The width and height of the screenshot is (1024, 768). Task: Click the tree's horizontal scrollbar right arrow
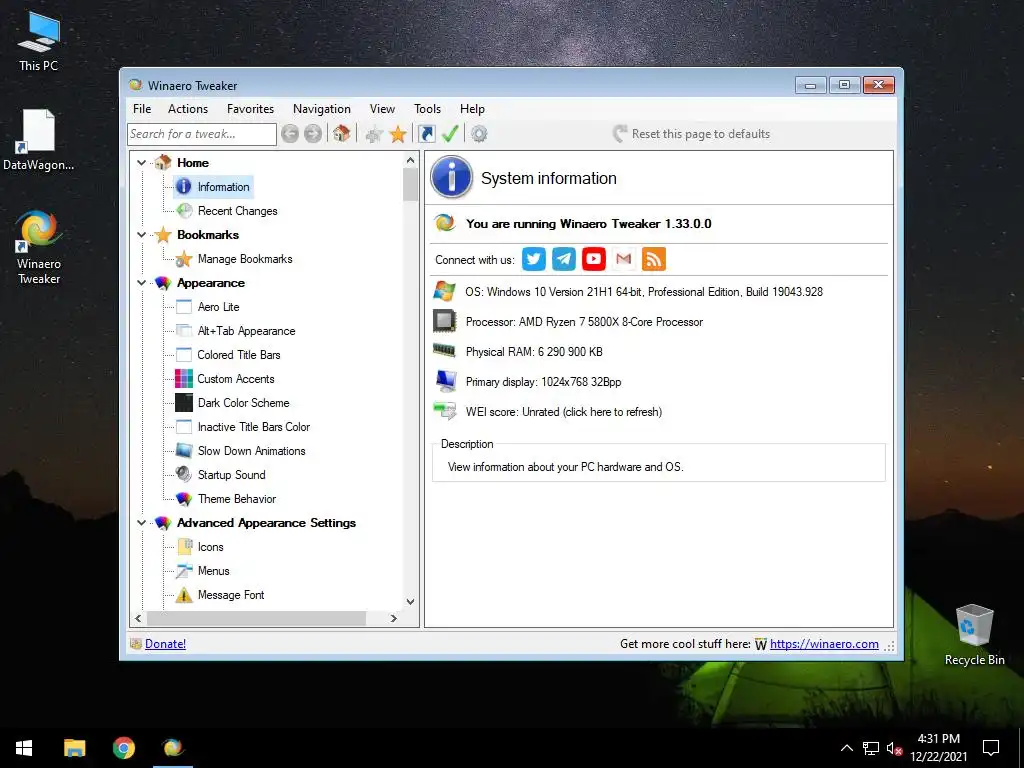point(393,618)
